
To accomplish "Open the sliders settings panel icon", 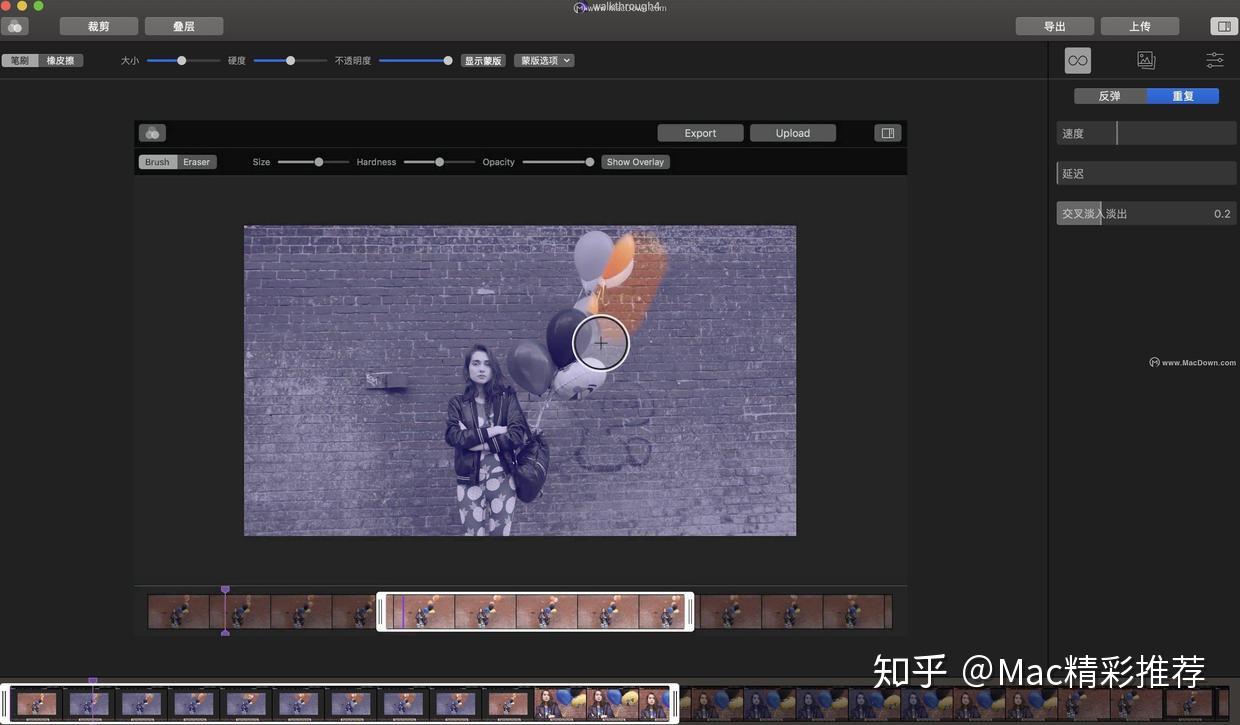I will pos(1214,60).
